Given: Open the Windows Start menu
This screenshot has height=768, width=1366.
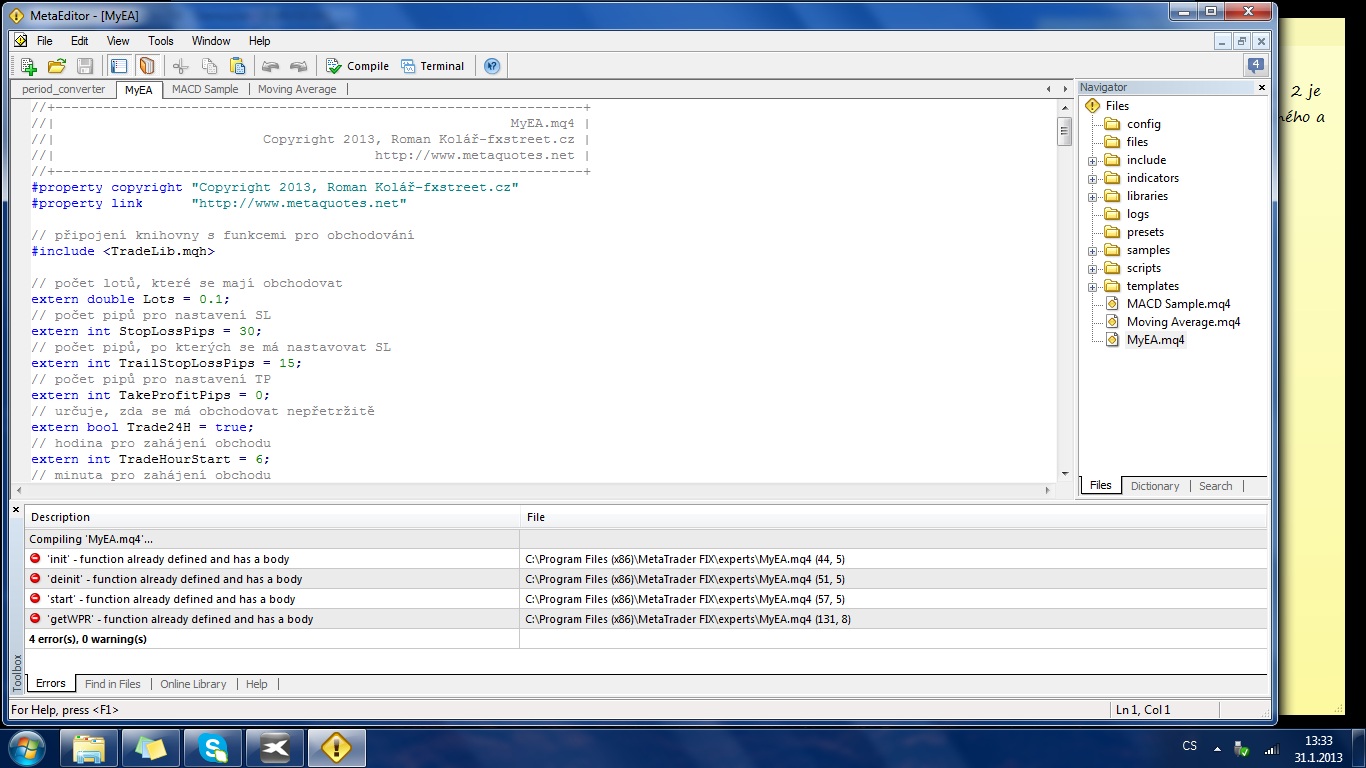Looking at the screenshot, I should point(27,747).
